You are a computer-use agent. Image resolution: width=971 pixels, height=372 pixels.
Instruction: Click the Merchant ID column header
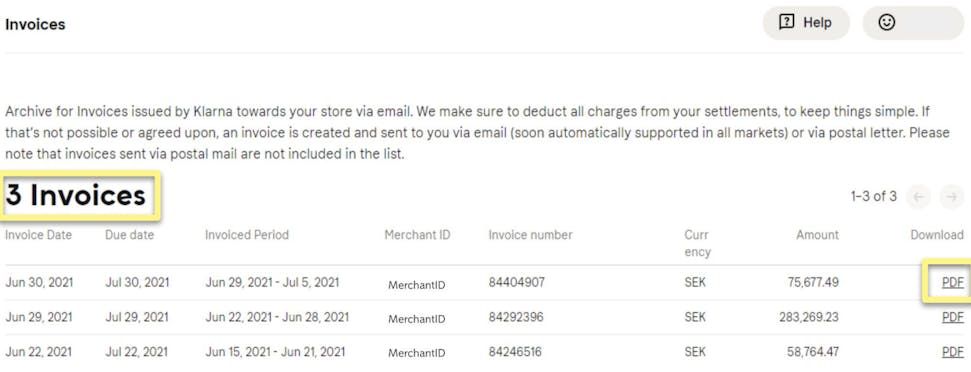tap(417, 235)
